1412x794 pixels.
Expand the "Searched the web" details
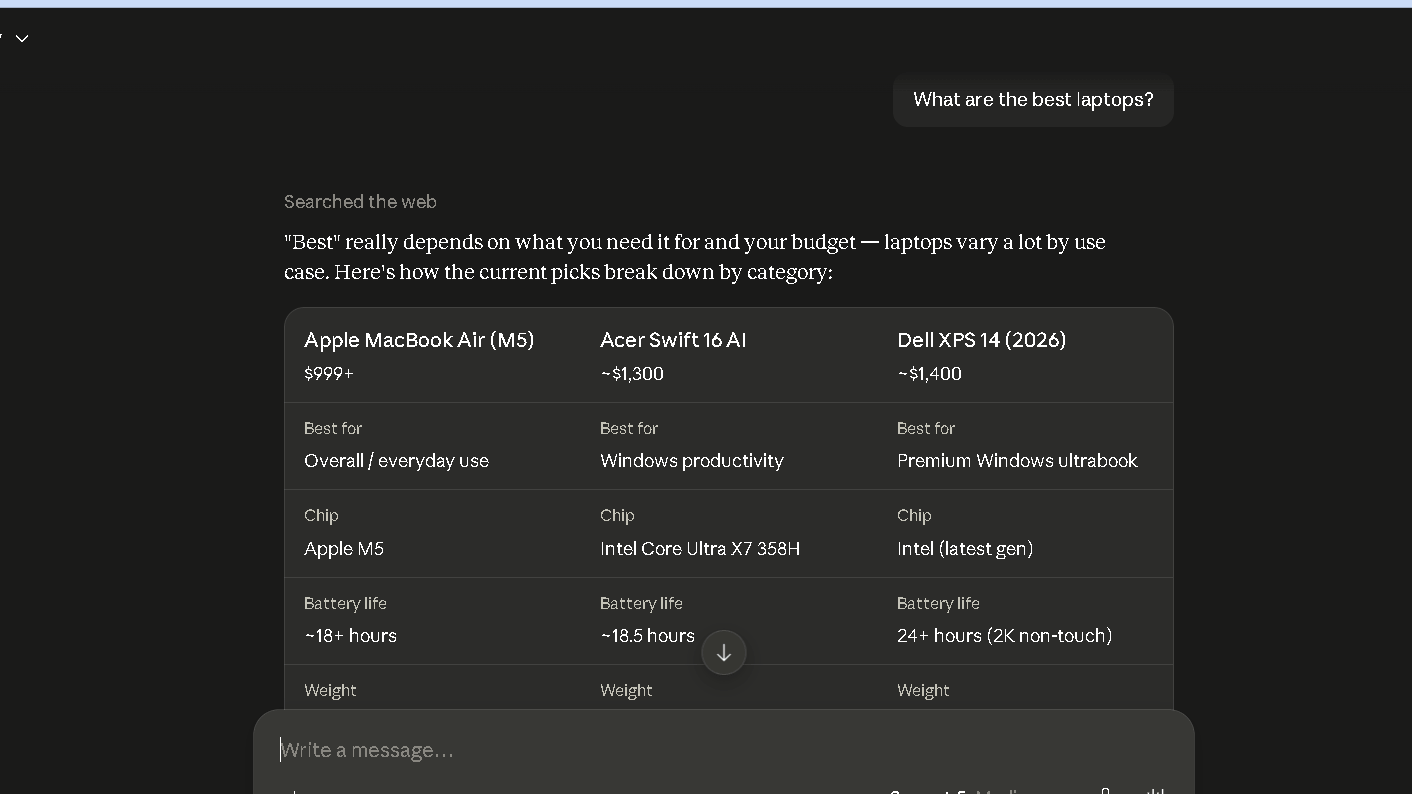click(360, 202)
